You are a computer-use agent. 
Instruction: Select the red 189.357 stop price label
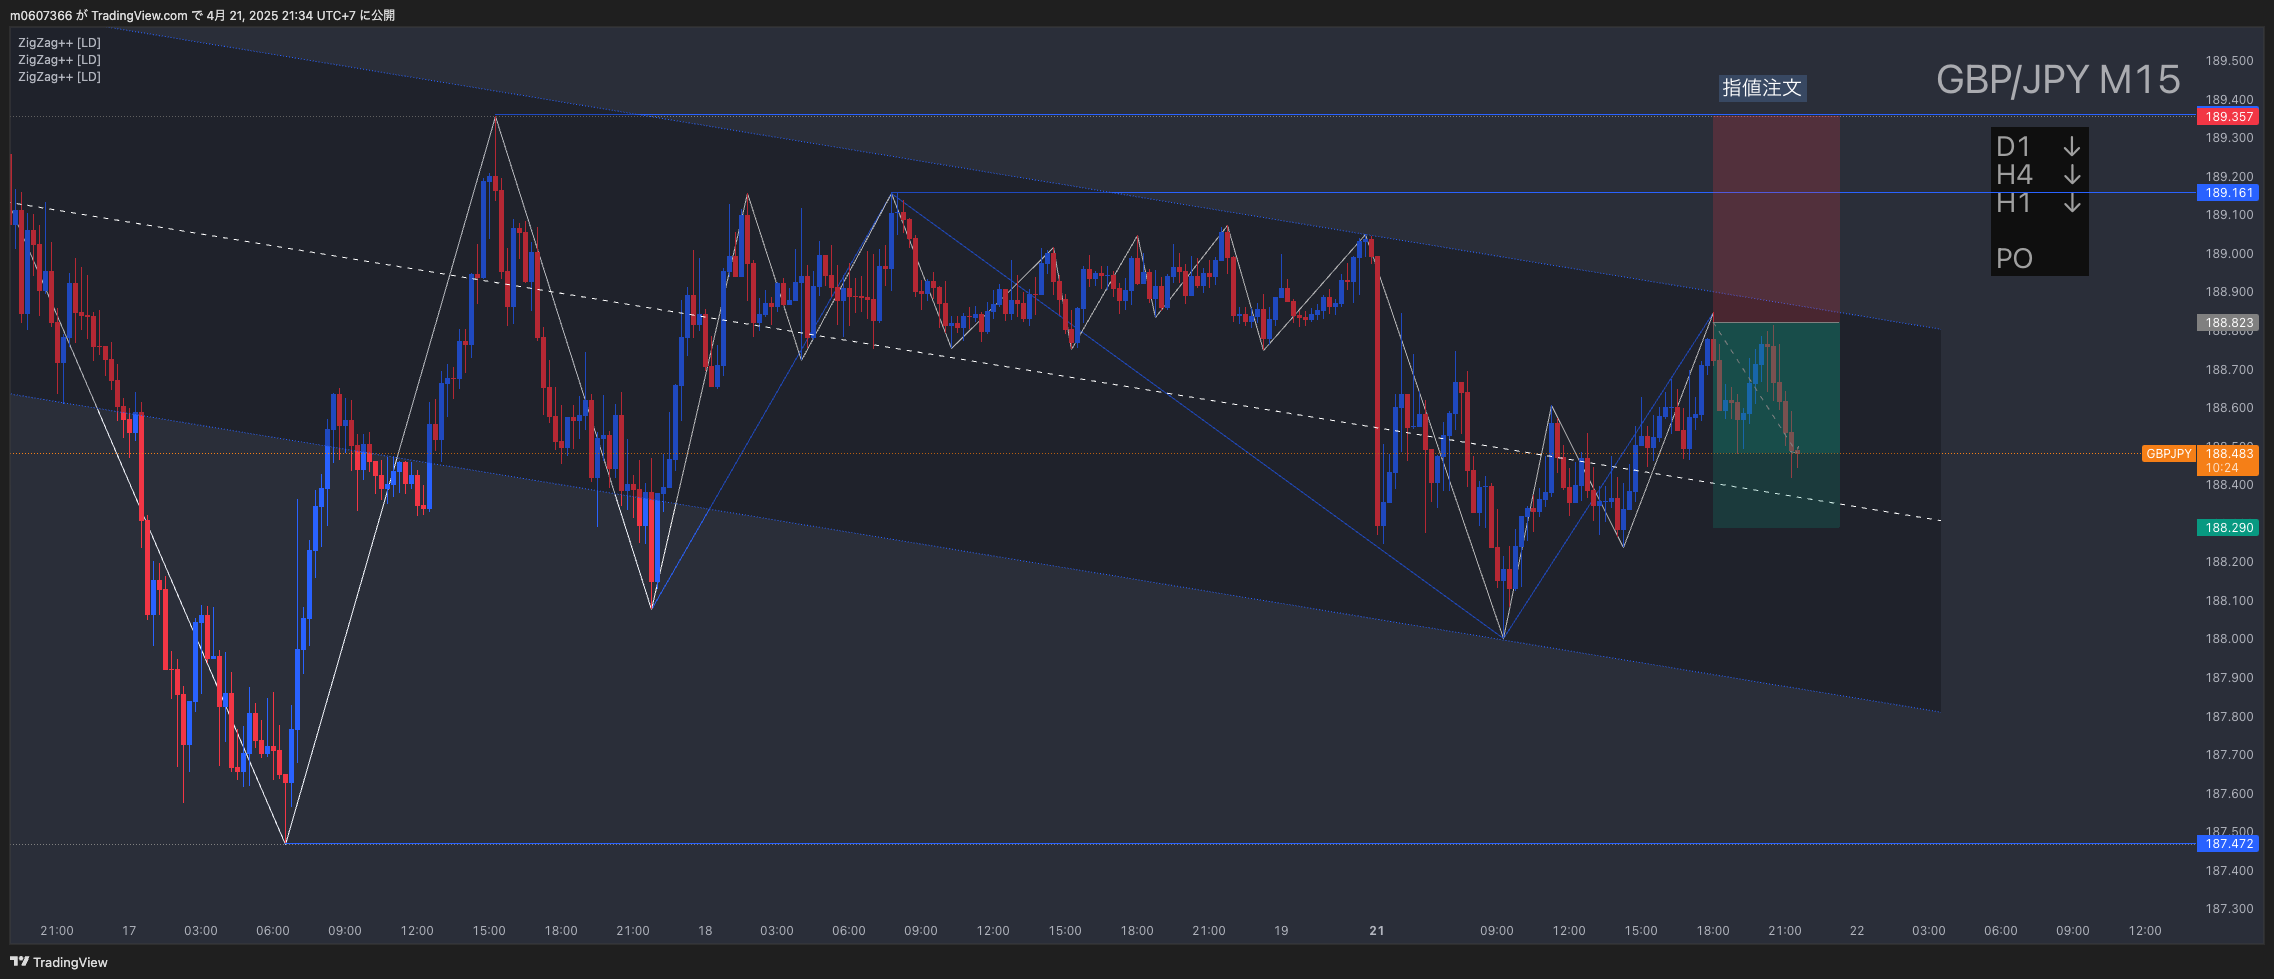(2229, 117)
